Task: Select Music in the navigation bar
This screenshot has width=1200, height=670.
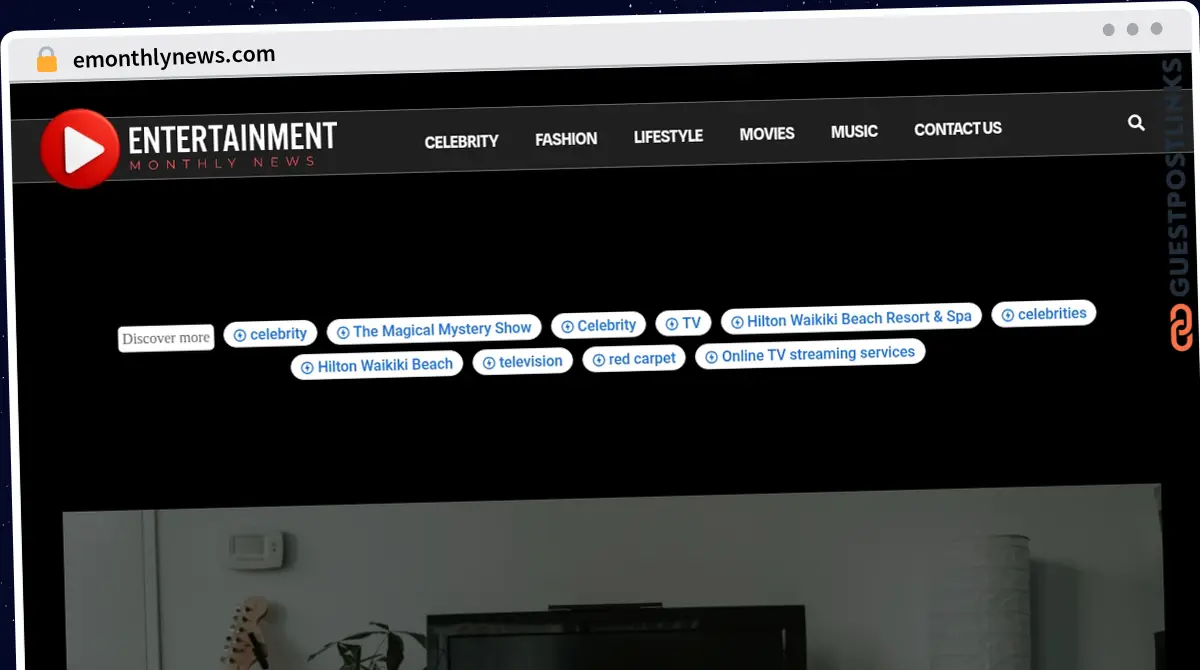Action: pyautogui.click(x=854, y=131)
